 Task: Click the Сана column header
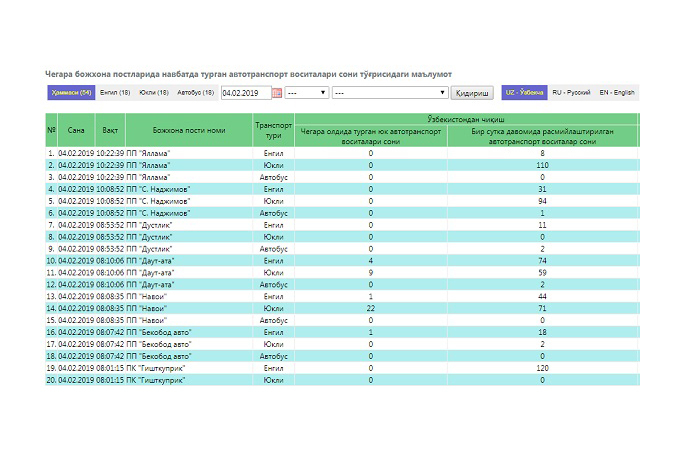[76, 130]
